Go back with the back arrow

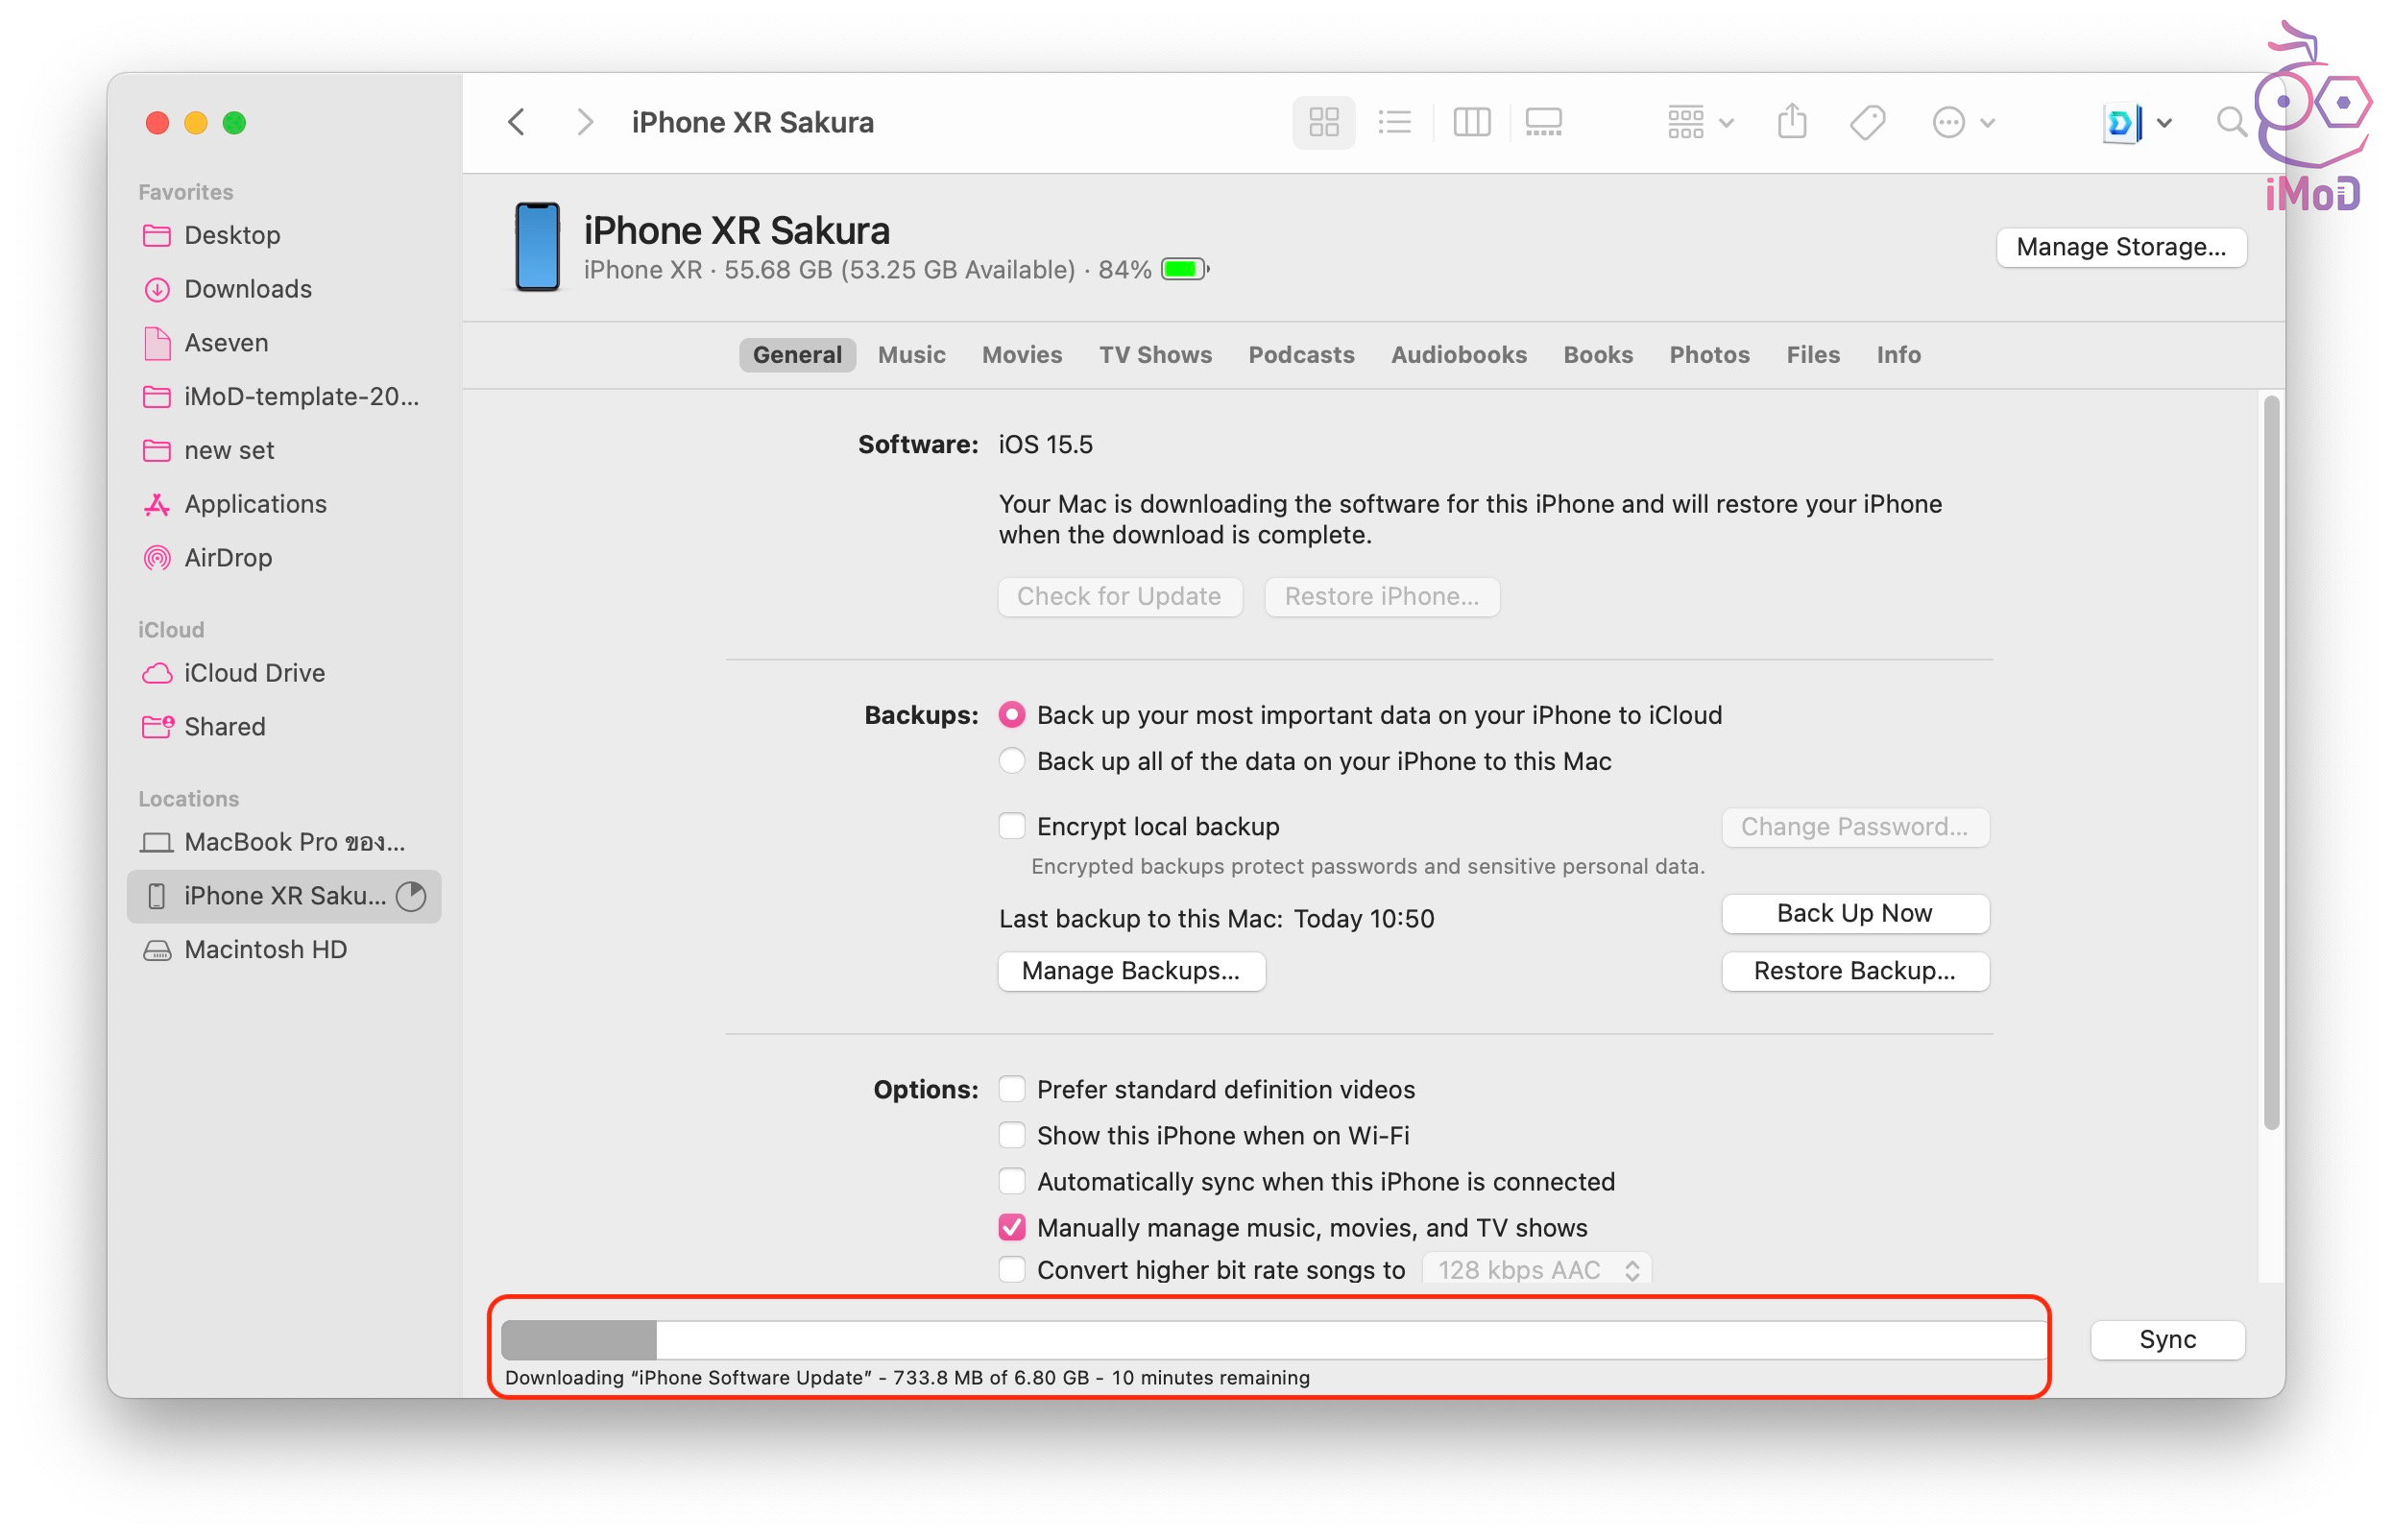pos(517,122)
